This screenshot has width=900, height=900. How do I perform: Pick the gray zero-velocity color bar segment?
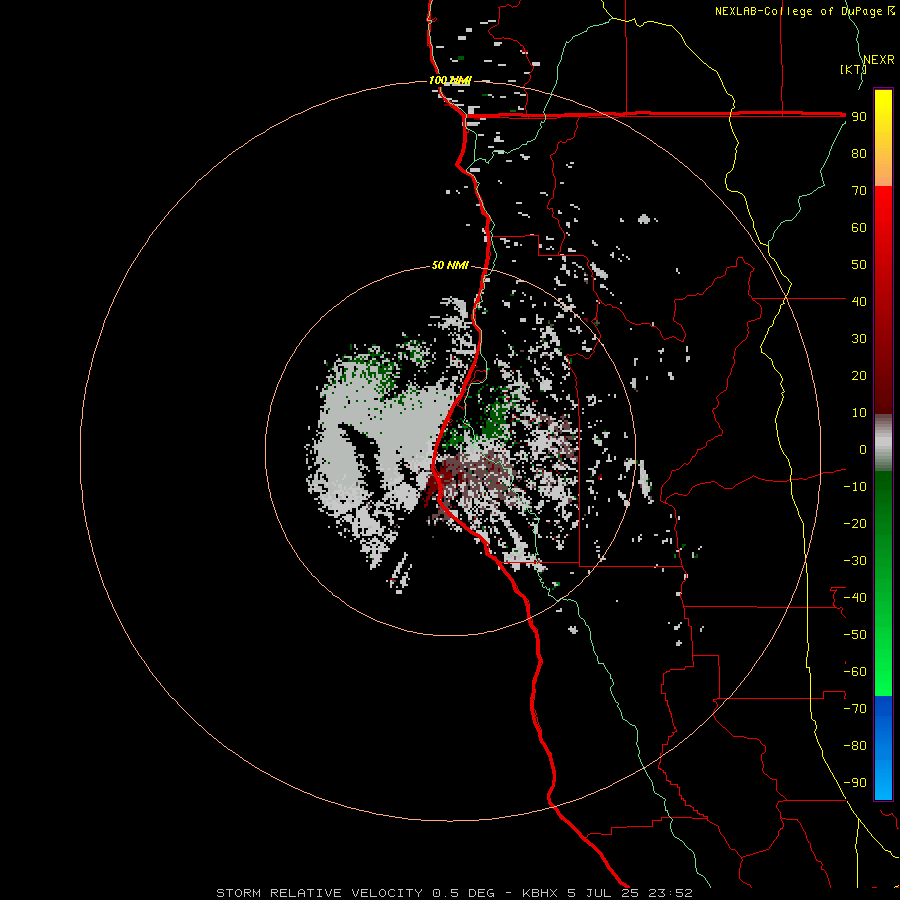click(x=883, y=443)
